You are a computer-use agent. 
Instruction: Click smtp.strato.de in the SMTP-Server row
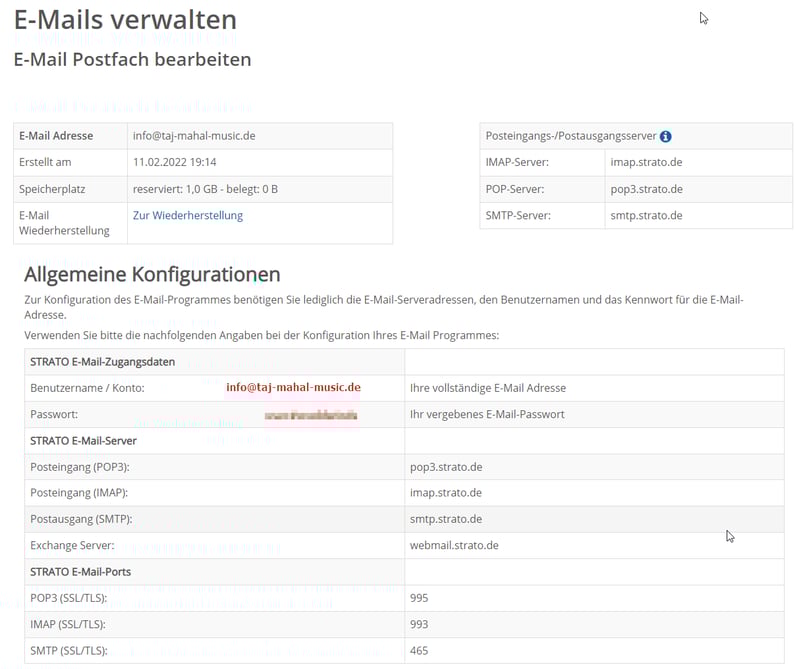(x=646, y=215)
